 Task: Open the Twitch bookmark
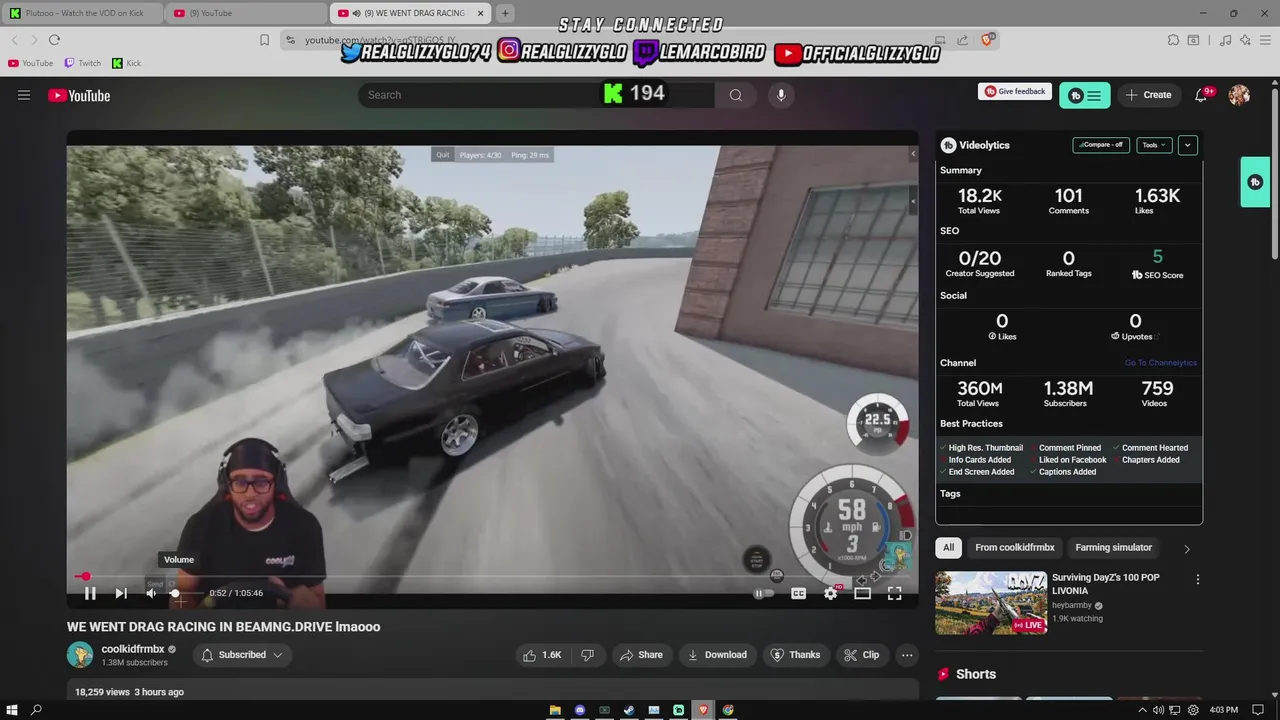click(82, 63)
